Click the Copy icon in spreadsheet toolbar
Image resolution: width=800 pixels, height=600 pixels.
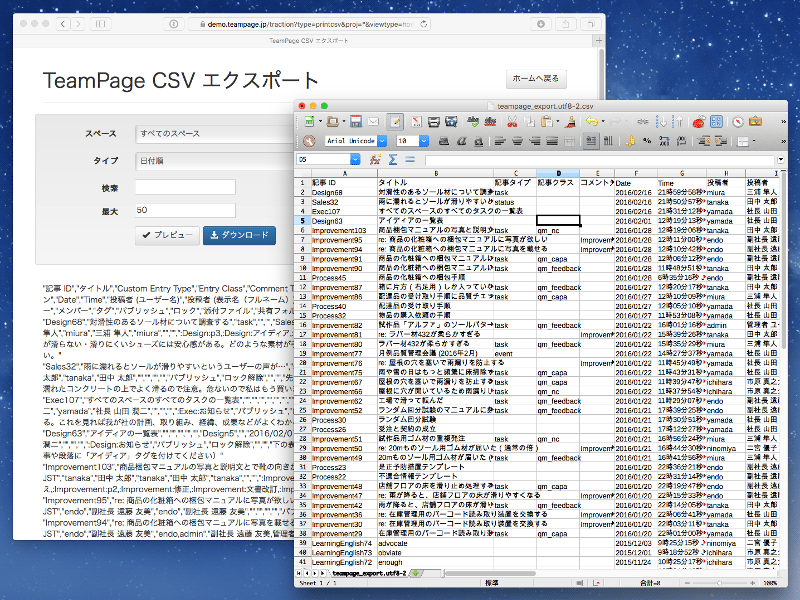529,121
